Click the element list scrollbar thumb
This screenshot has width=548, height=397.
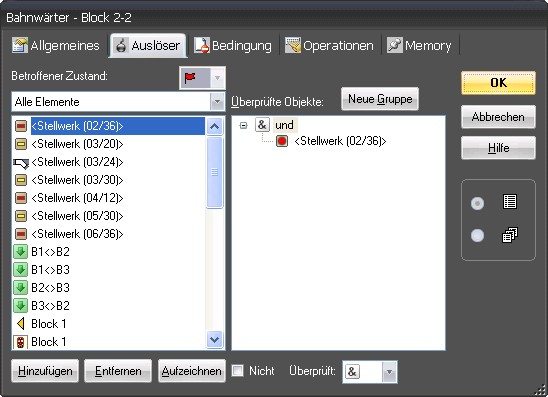click(x=214, y=172)
